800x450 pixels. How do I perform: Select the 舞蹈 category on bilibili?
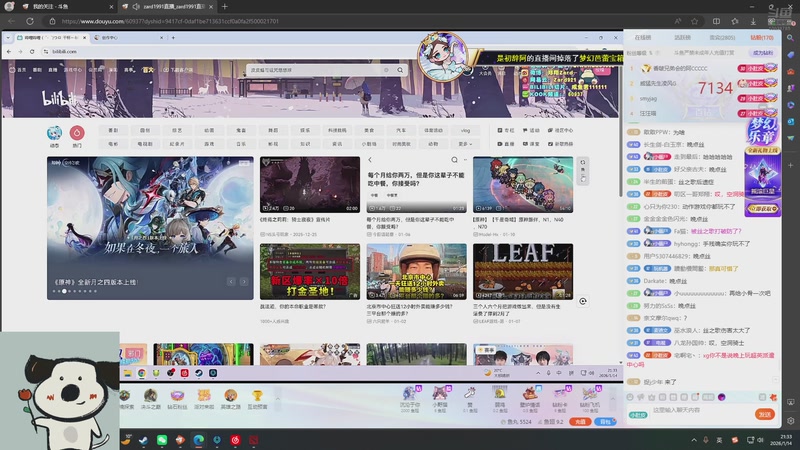point(273,131)
